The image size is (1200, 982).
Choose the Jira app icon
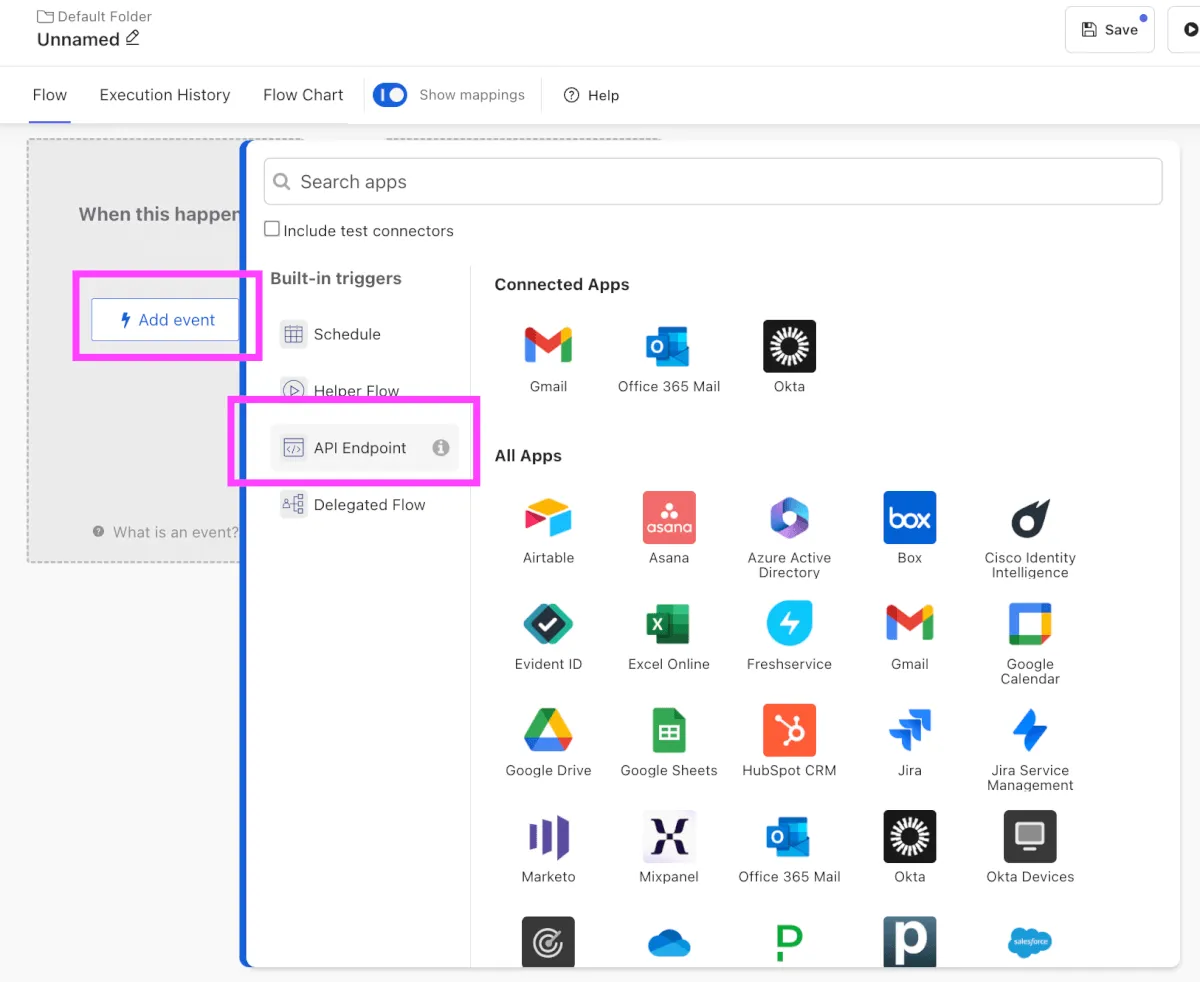(909, 730)
